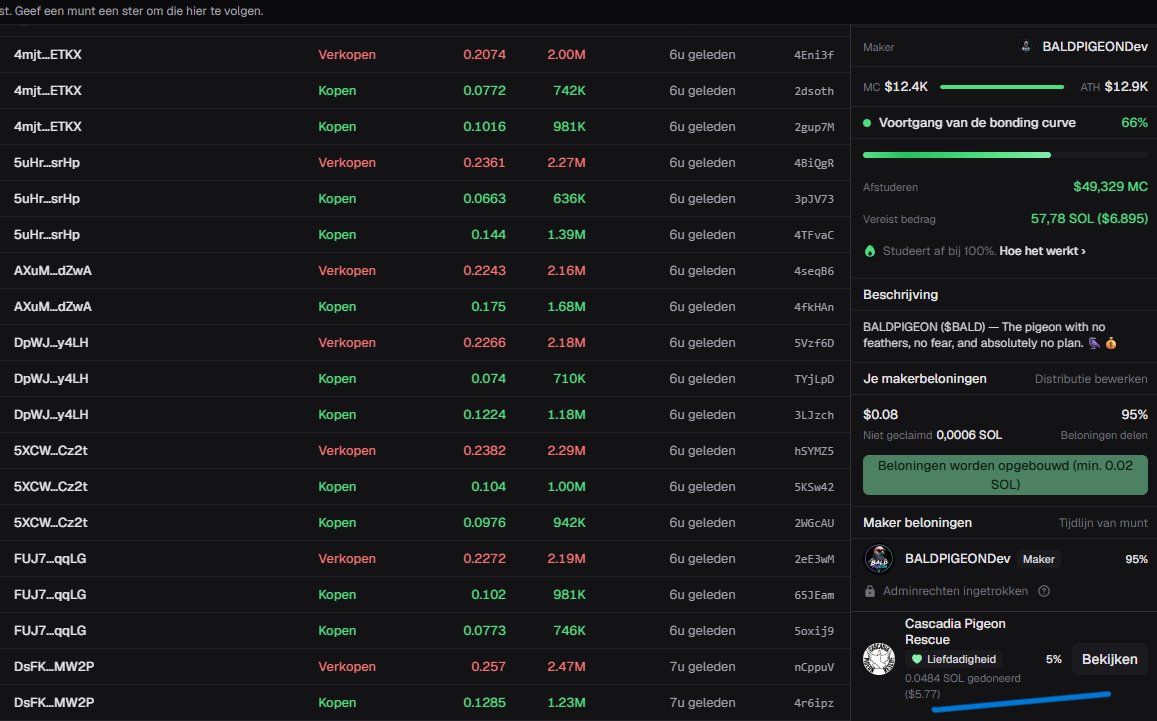
Task: Click the green heart Liefdadigheid badge
Action: click(954, 659)
